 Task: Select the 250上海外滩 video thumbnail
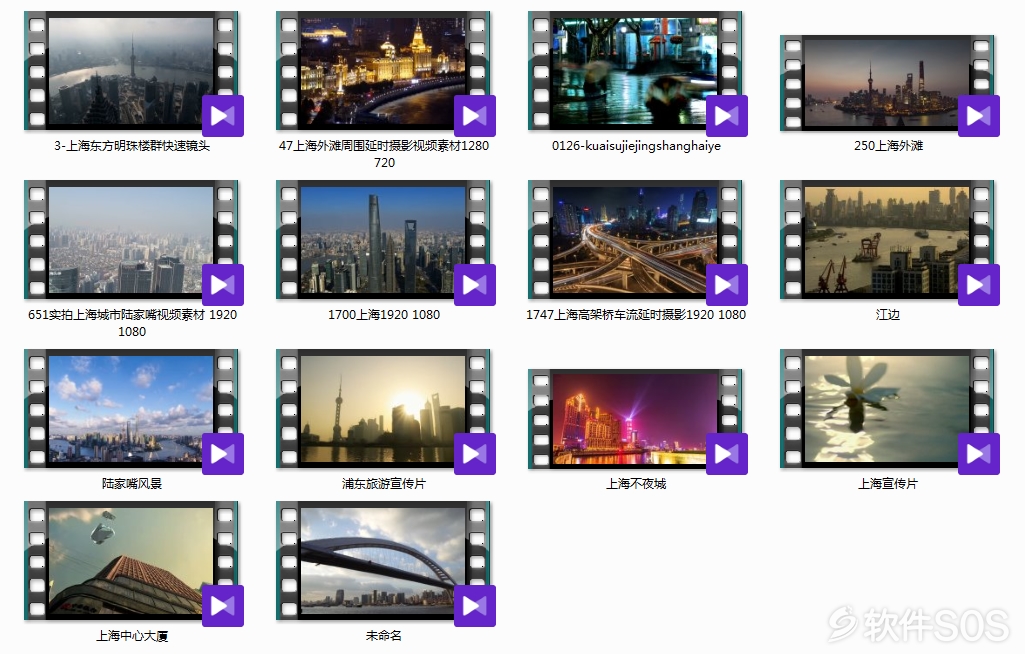coord(887,83)
